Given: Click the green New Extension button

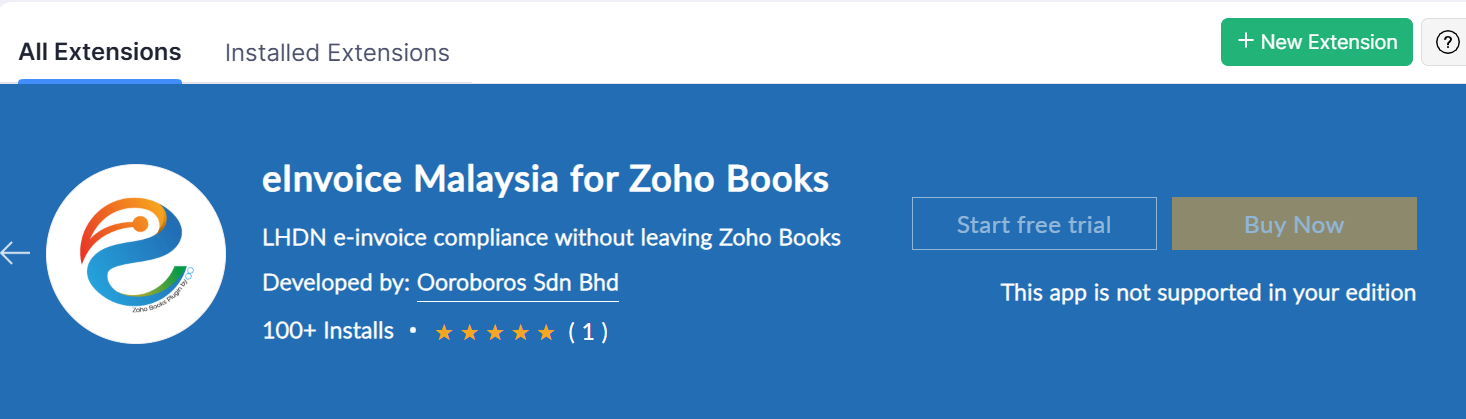Looking at the screenshot, I should pos(1316,42).
